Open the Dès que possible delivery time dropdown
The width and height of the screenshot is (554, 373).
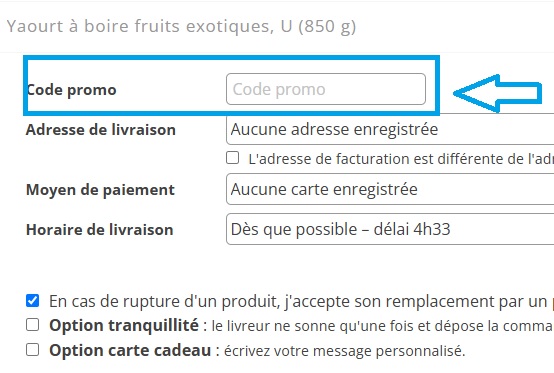[x=390, y=229]
